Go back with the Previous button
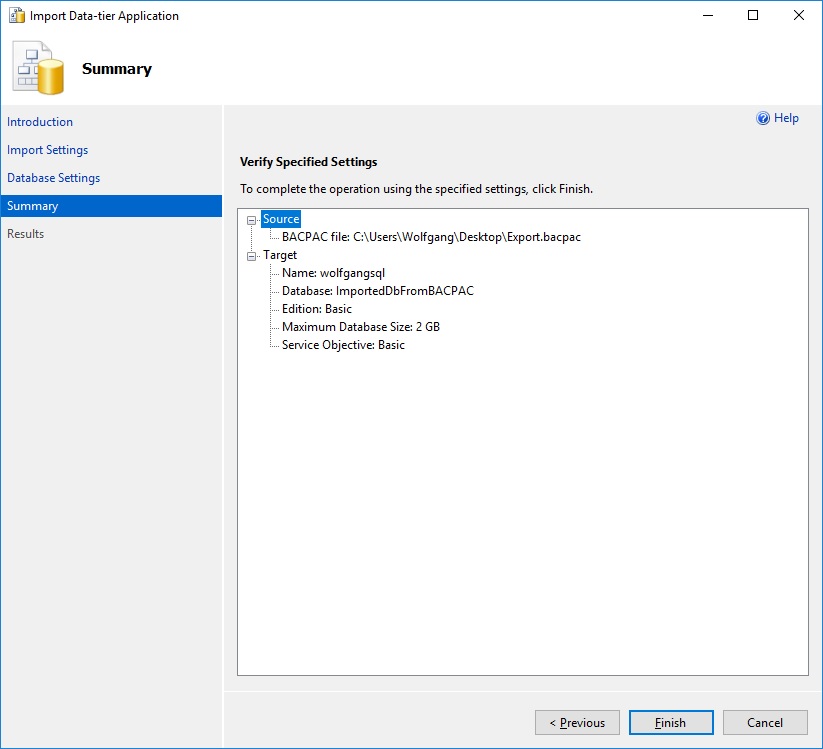This screenshot has height=749, width=823. tap(577, 723)
